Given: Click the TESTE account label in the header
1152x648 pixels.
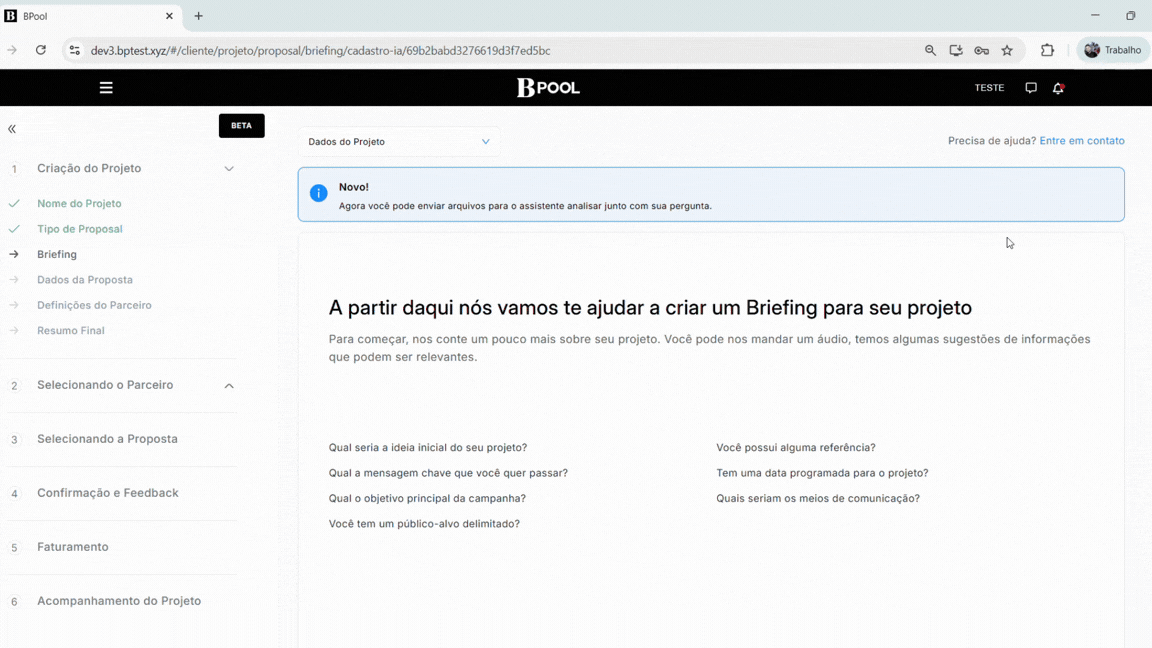Looking at the screenshot, I should click(x=989, y=87).
